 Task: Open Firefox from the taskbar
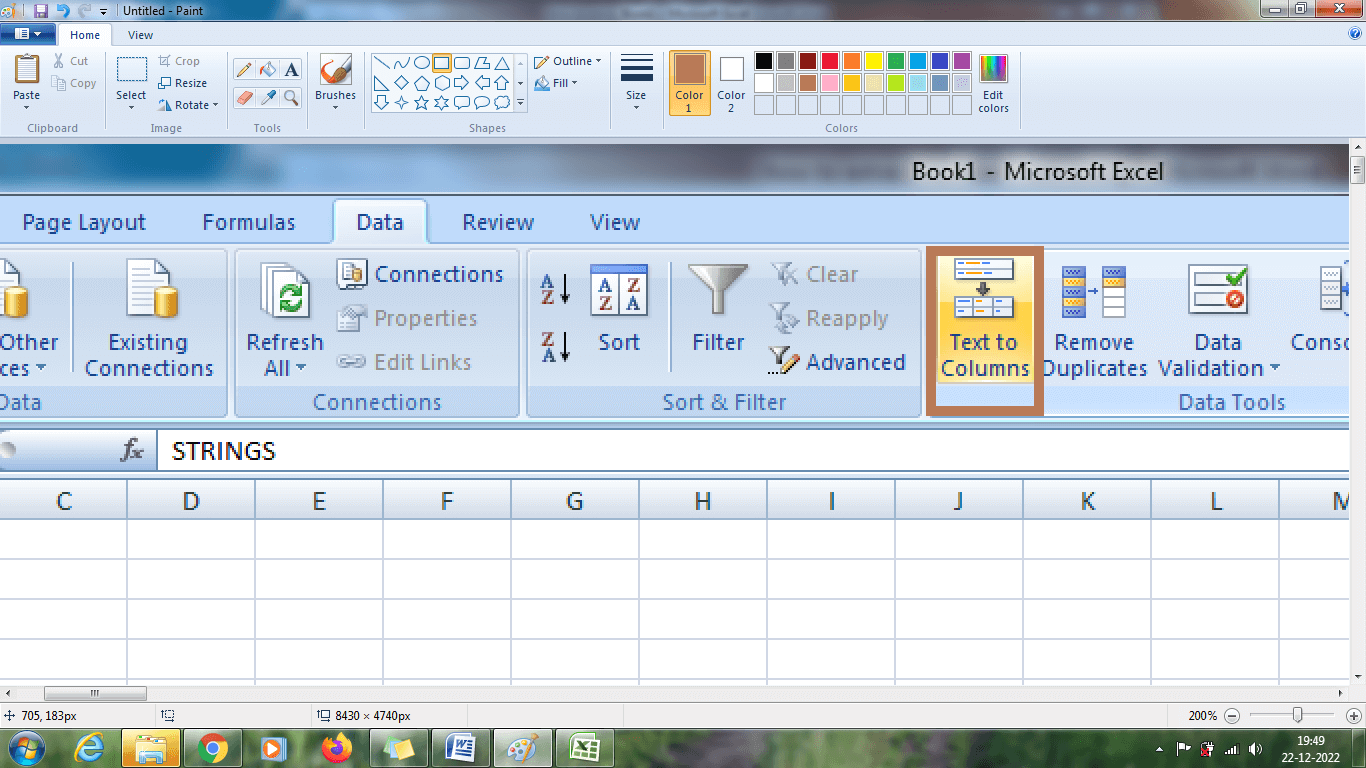pyautogui.click(x=337, y=748)
